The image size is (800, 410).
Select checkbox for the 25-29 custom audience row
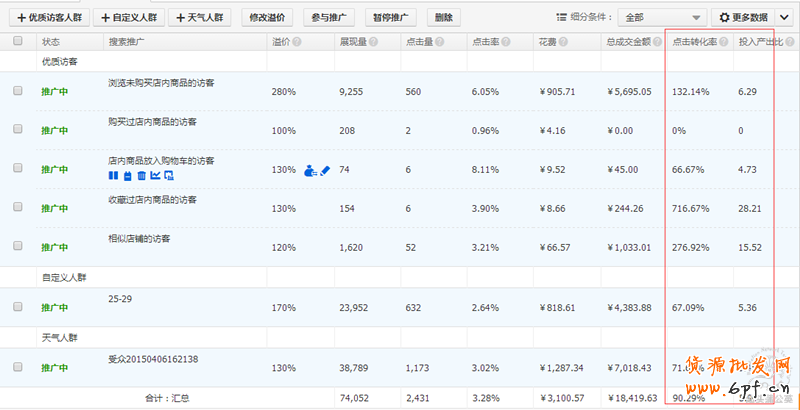coord(17,307)
